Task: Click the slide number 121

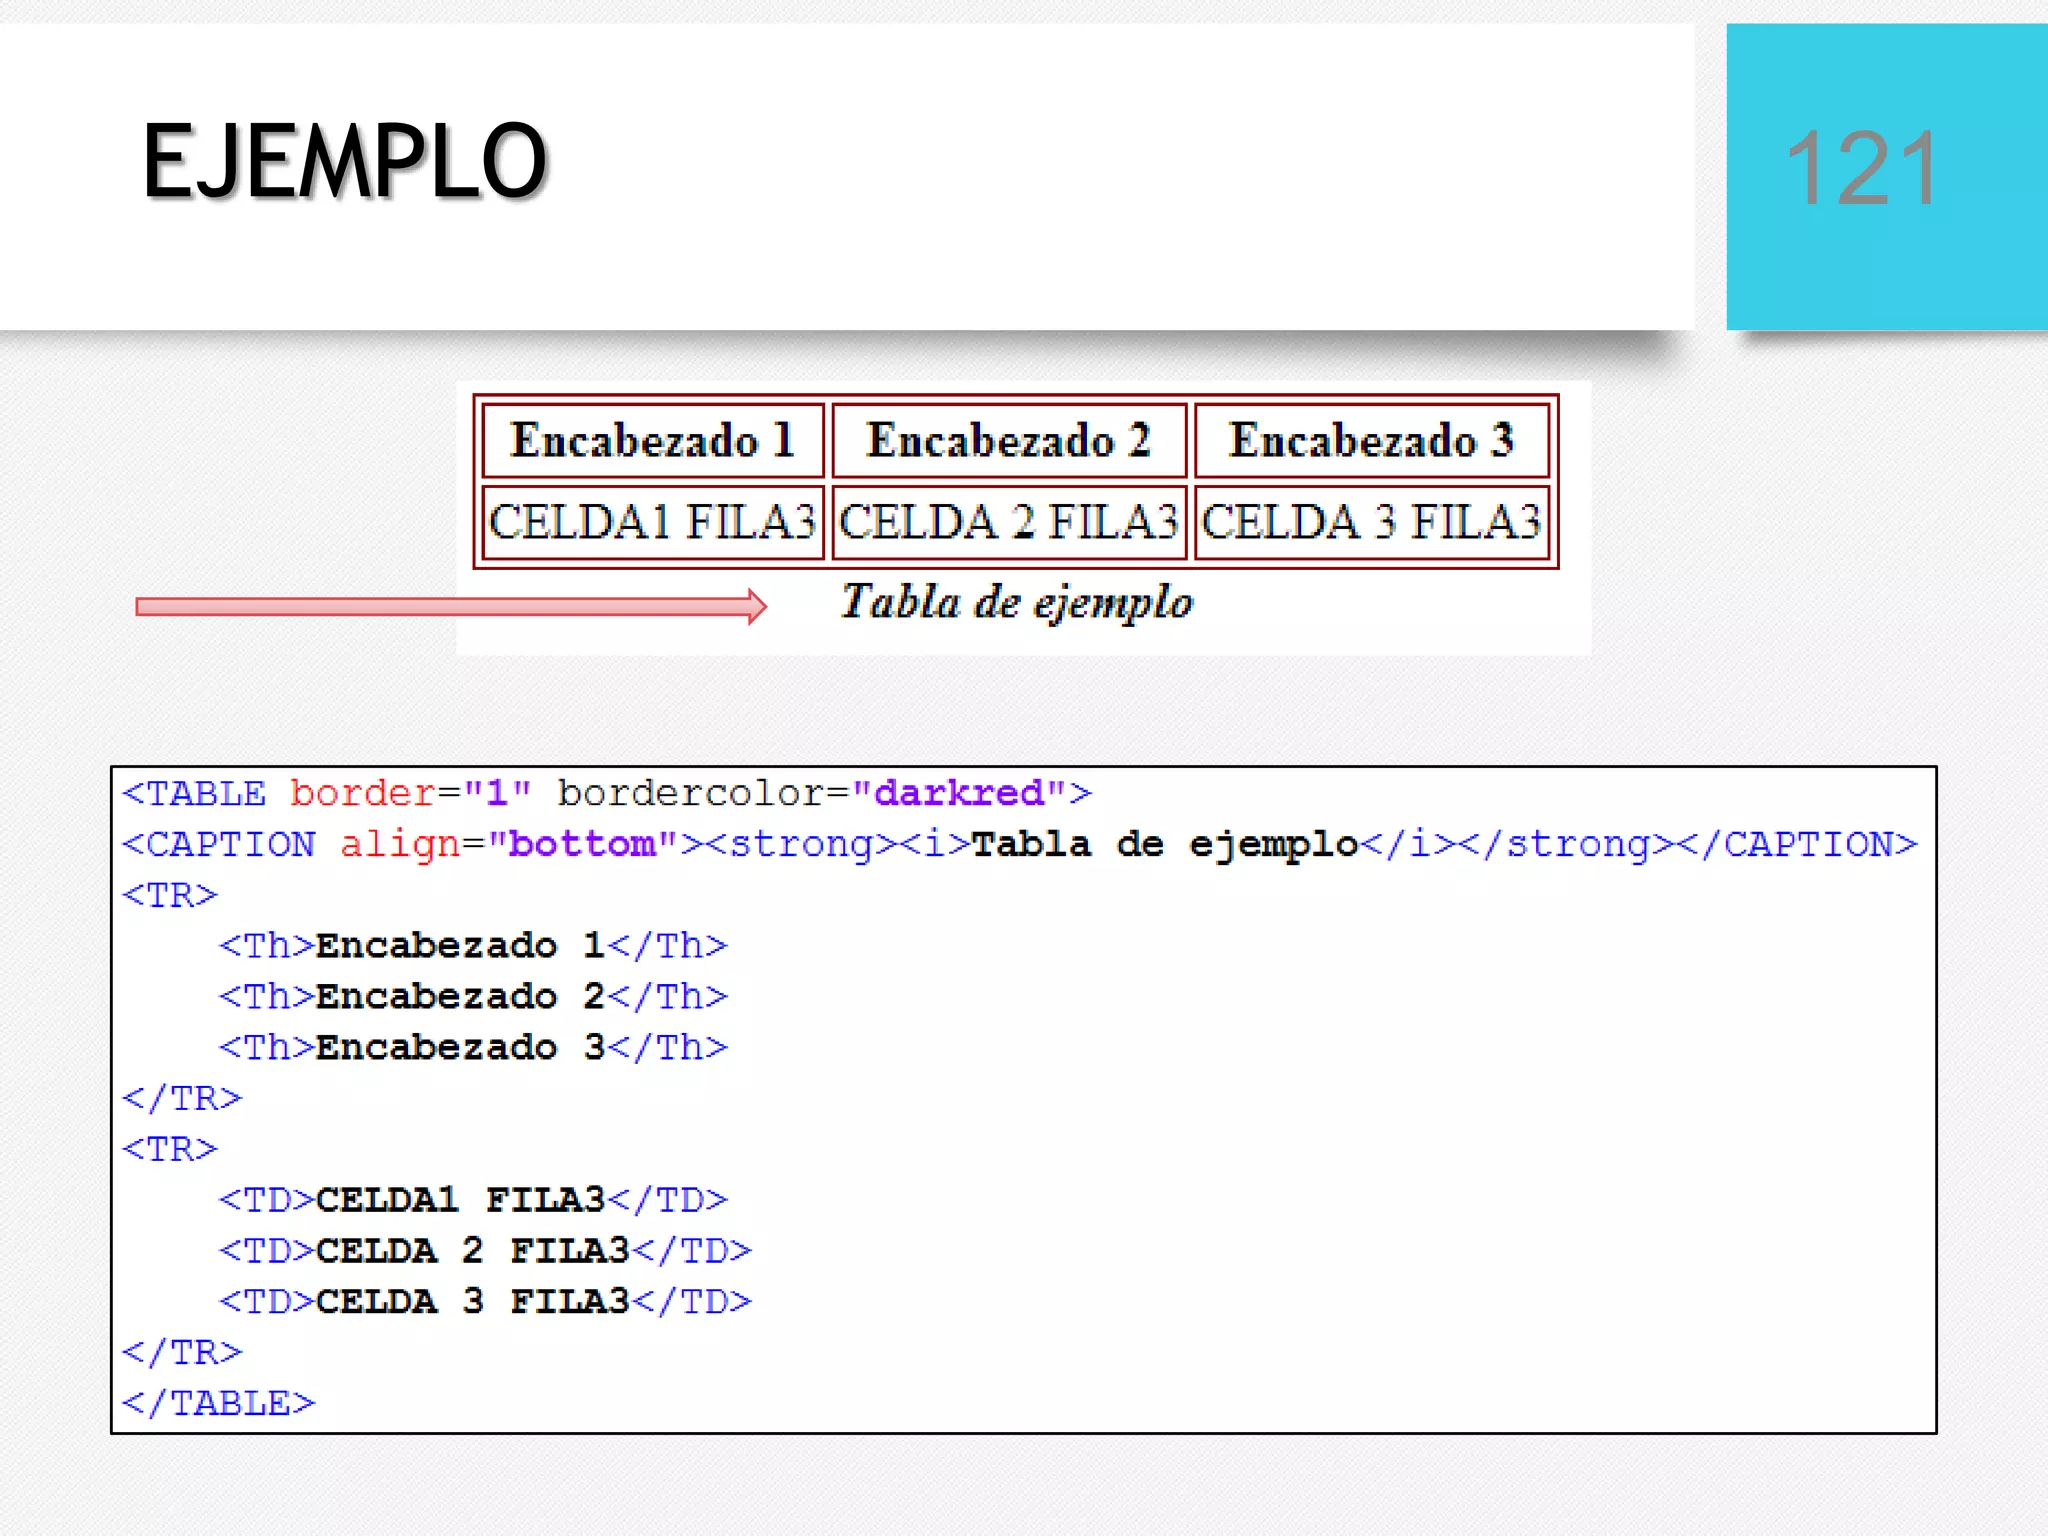Action: click(1862, 169)
